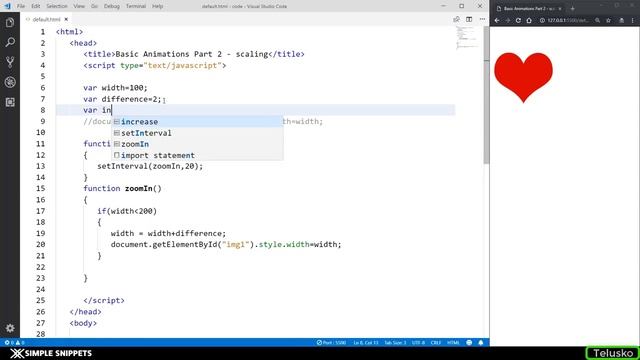
Task: Click the errors and warnings status indicator
Action: (x=14, y=342)
